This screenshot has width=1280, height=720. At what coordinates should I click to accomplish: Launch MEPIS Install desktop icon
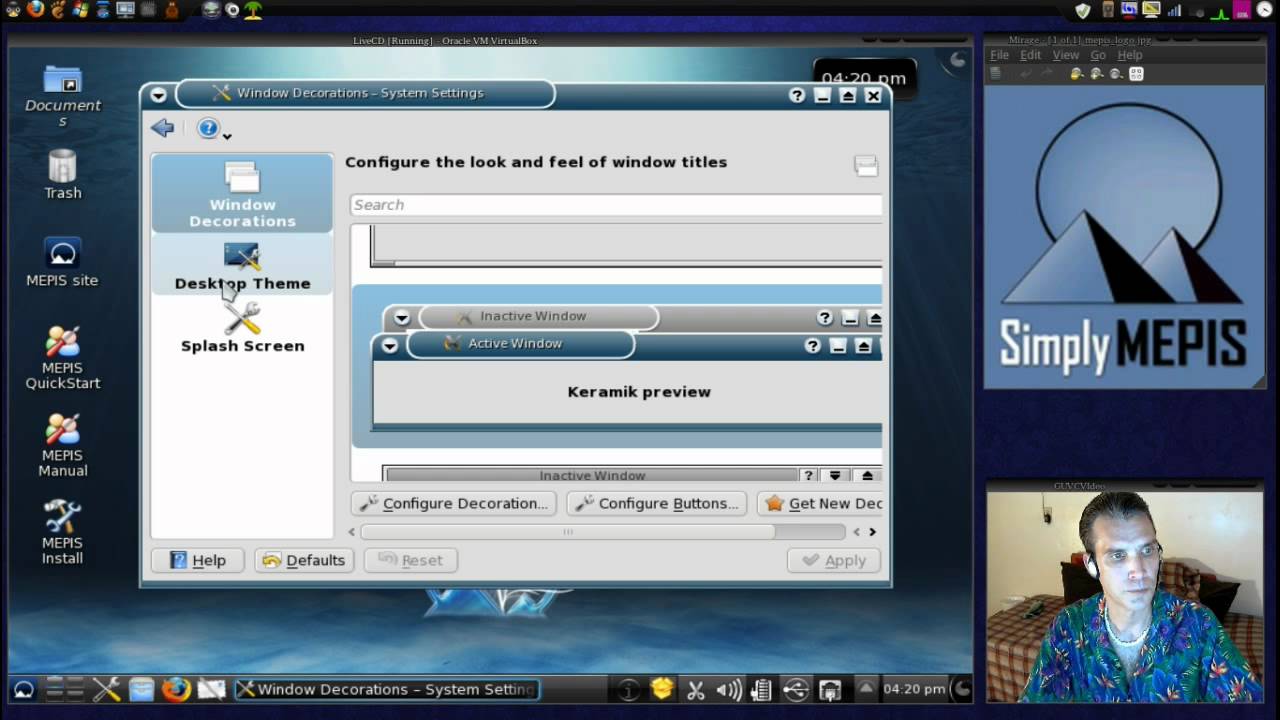(62, 532)
